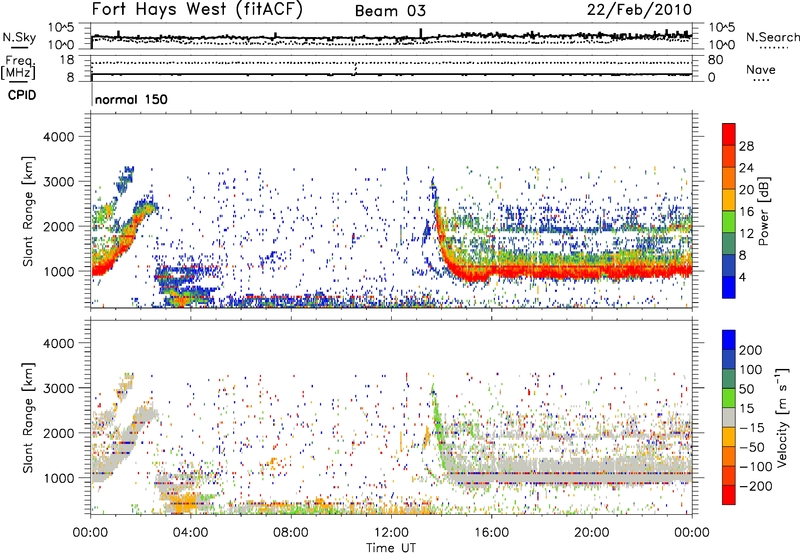
Task: Click the '12:00' time axis label
Action: (391, 533)
